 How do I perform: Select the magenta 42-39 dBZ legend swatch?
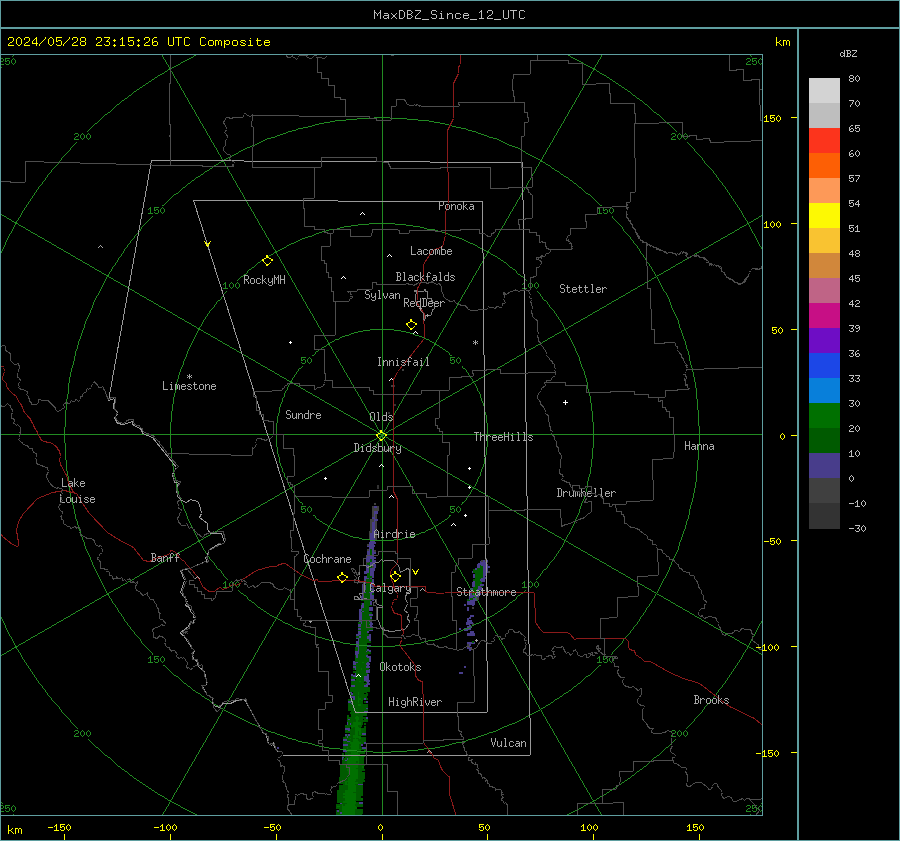pyautogui.click(x=824, y=316)
